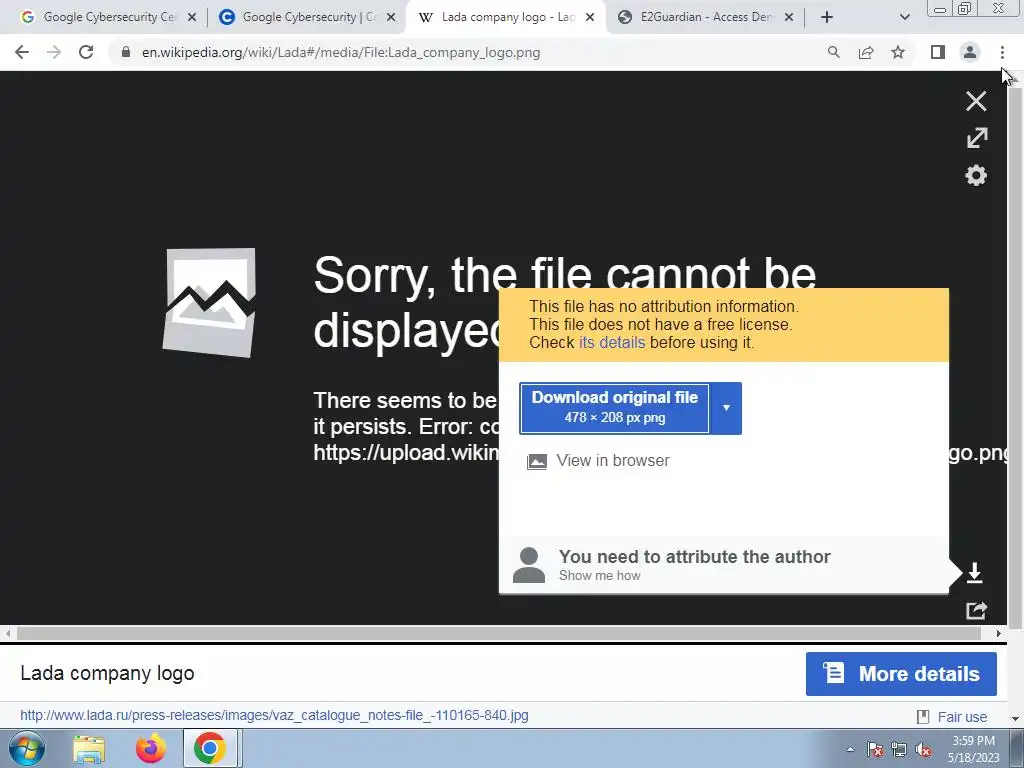This screenshot has height=768, width=1024.
Task: Open media viewer settings gear
Action: tap(976, 175)
